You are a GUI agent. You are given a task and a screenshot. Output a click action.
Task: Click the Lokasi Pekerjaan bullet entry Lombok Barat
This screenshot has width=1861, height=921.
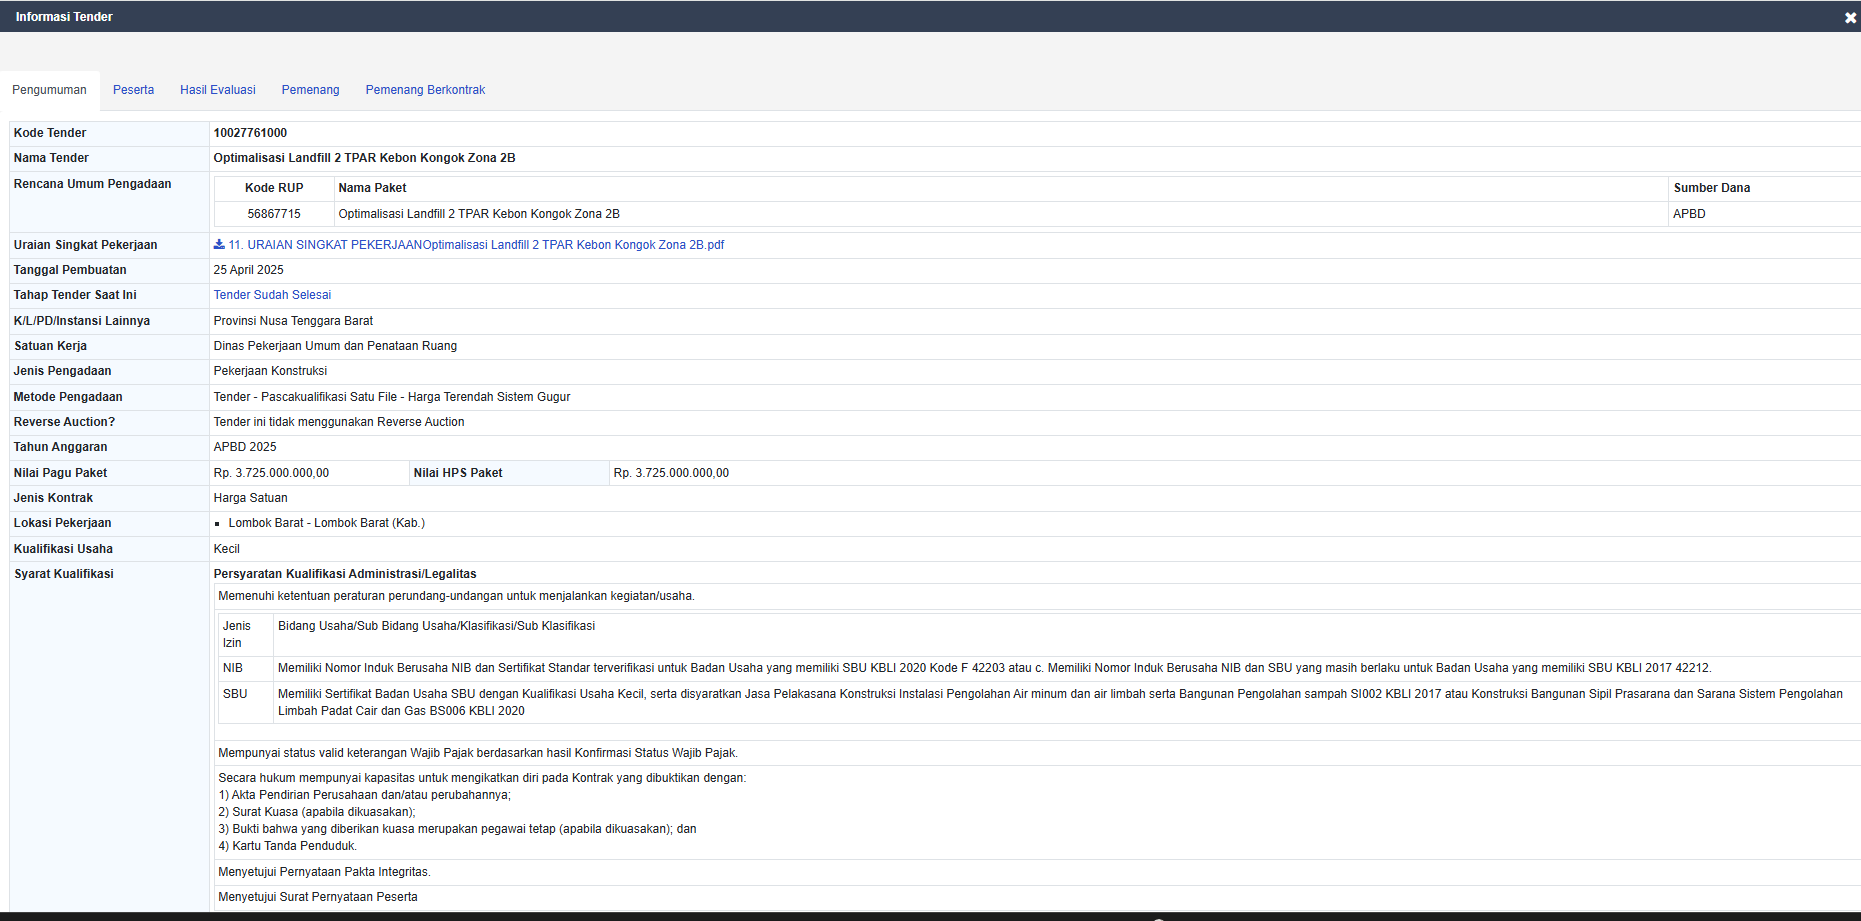tap(326, 523)
